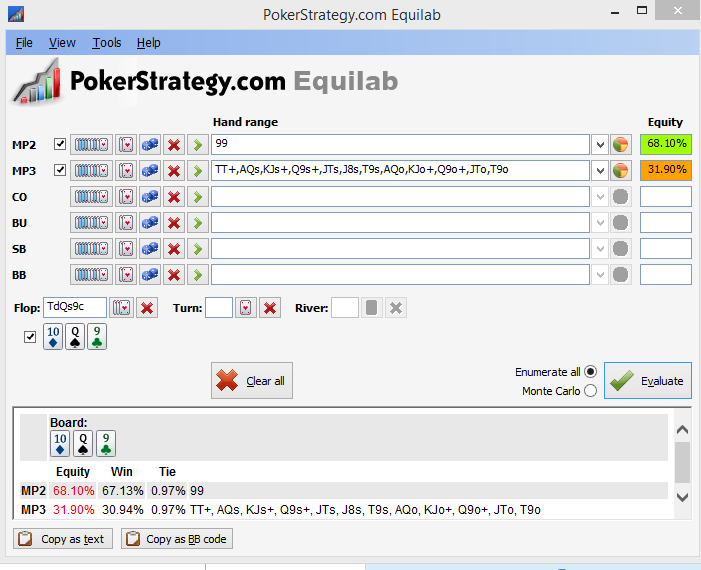Image resolution: width=701 pixels, height=570 pixels.
Task: Open flop card selector icon
Action: pyautogui.click(x=122, y=308)
